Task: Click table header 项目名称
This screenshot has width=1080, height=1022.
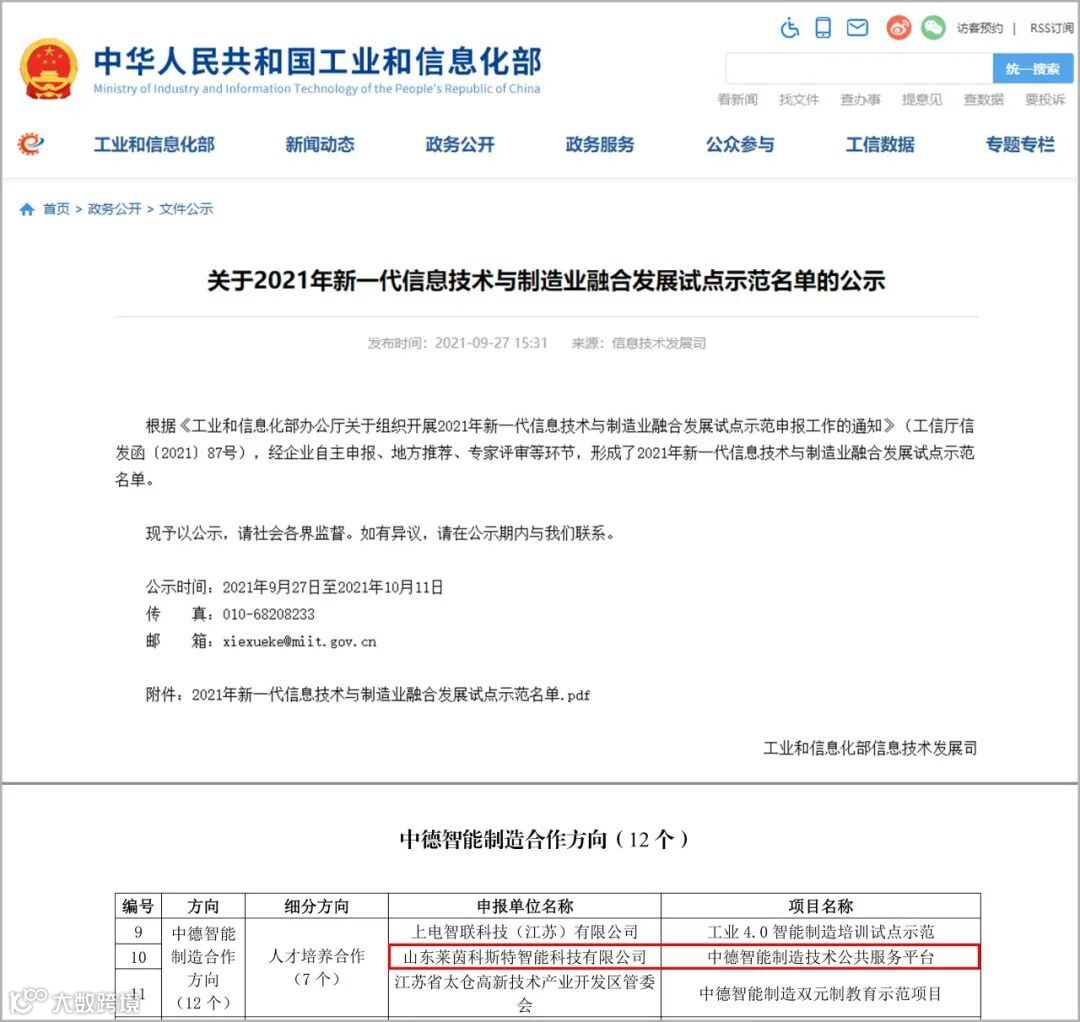Action: point(820,906)
